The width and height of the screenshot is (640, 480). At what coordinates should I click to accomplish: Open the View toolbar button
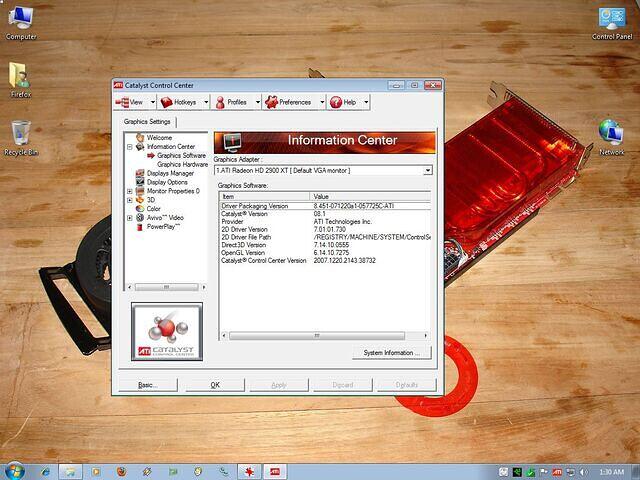131,102
